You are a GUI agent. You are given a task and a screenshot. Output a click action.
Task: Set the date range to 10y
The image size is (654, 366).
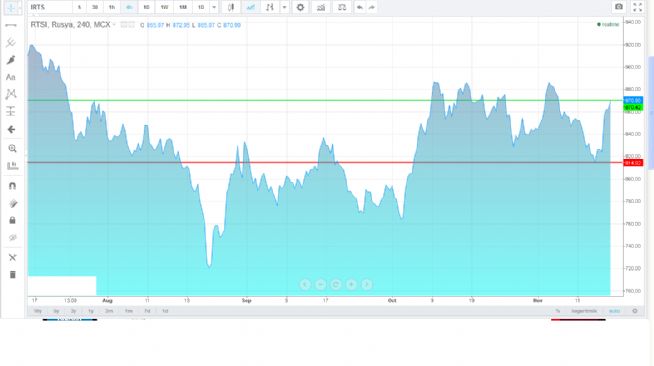point(38,311)
